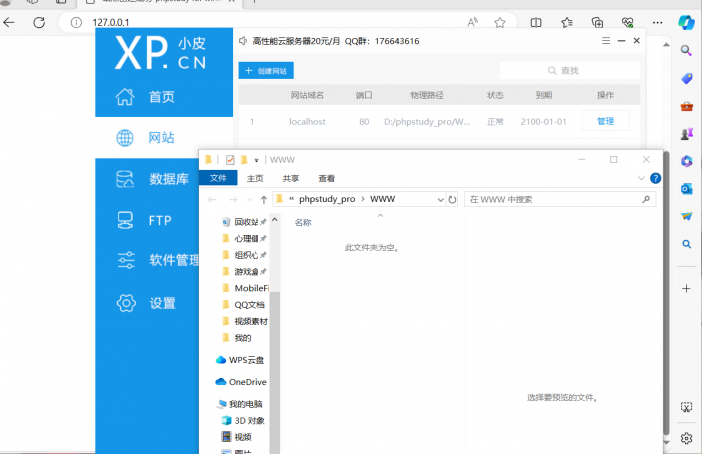Select the 网站 website globe icon

tap(125, 138)
